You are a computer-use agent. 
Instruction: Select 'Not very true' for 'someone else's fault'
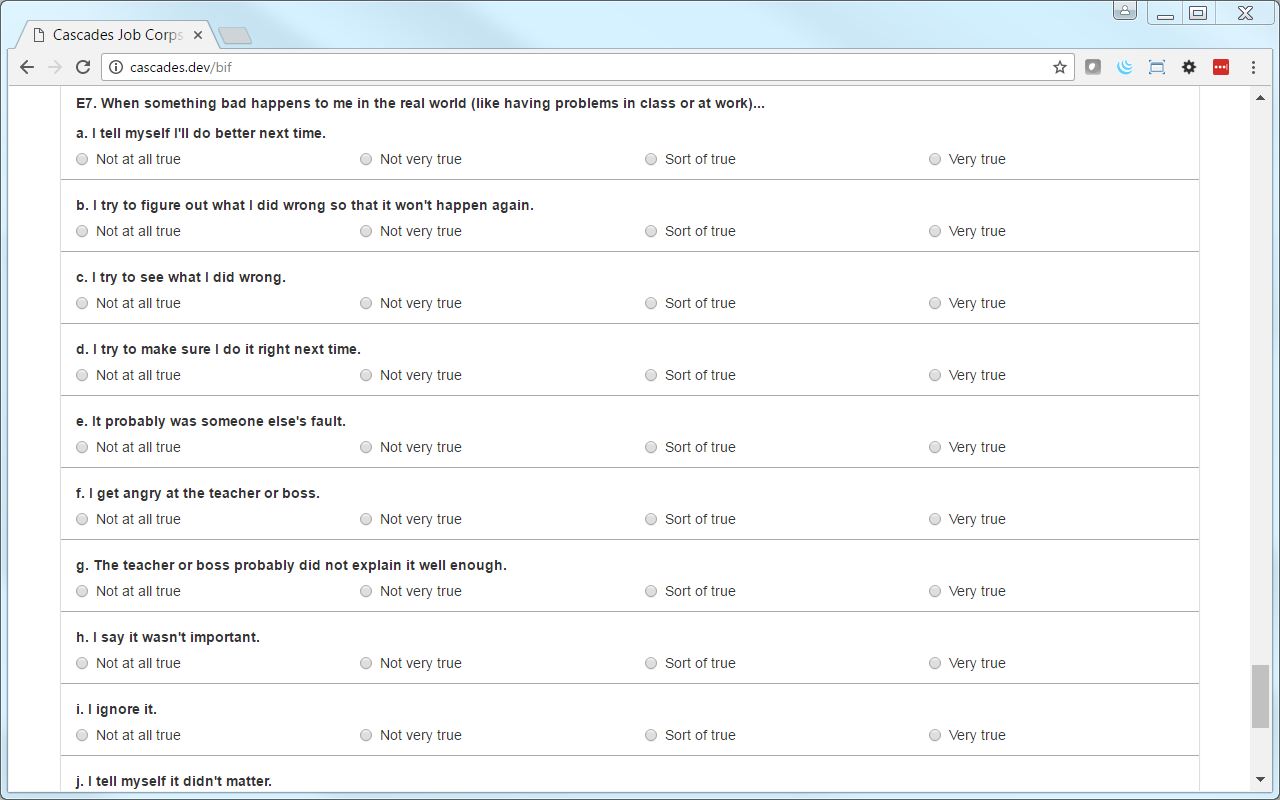366,447
